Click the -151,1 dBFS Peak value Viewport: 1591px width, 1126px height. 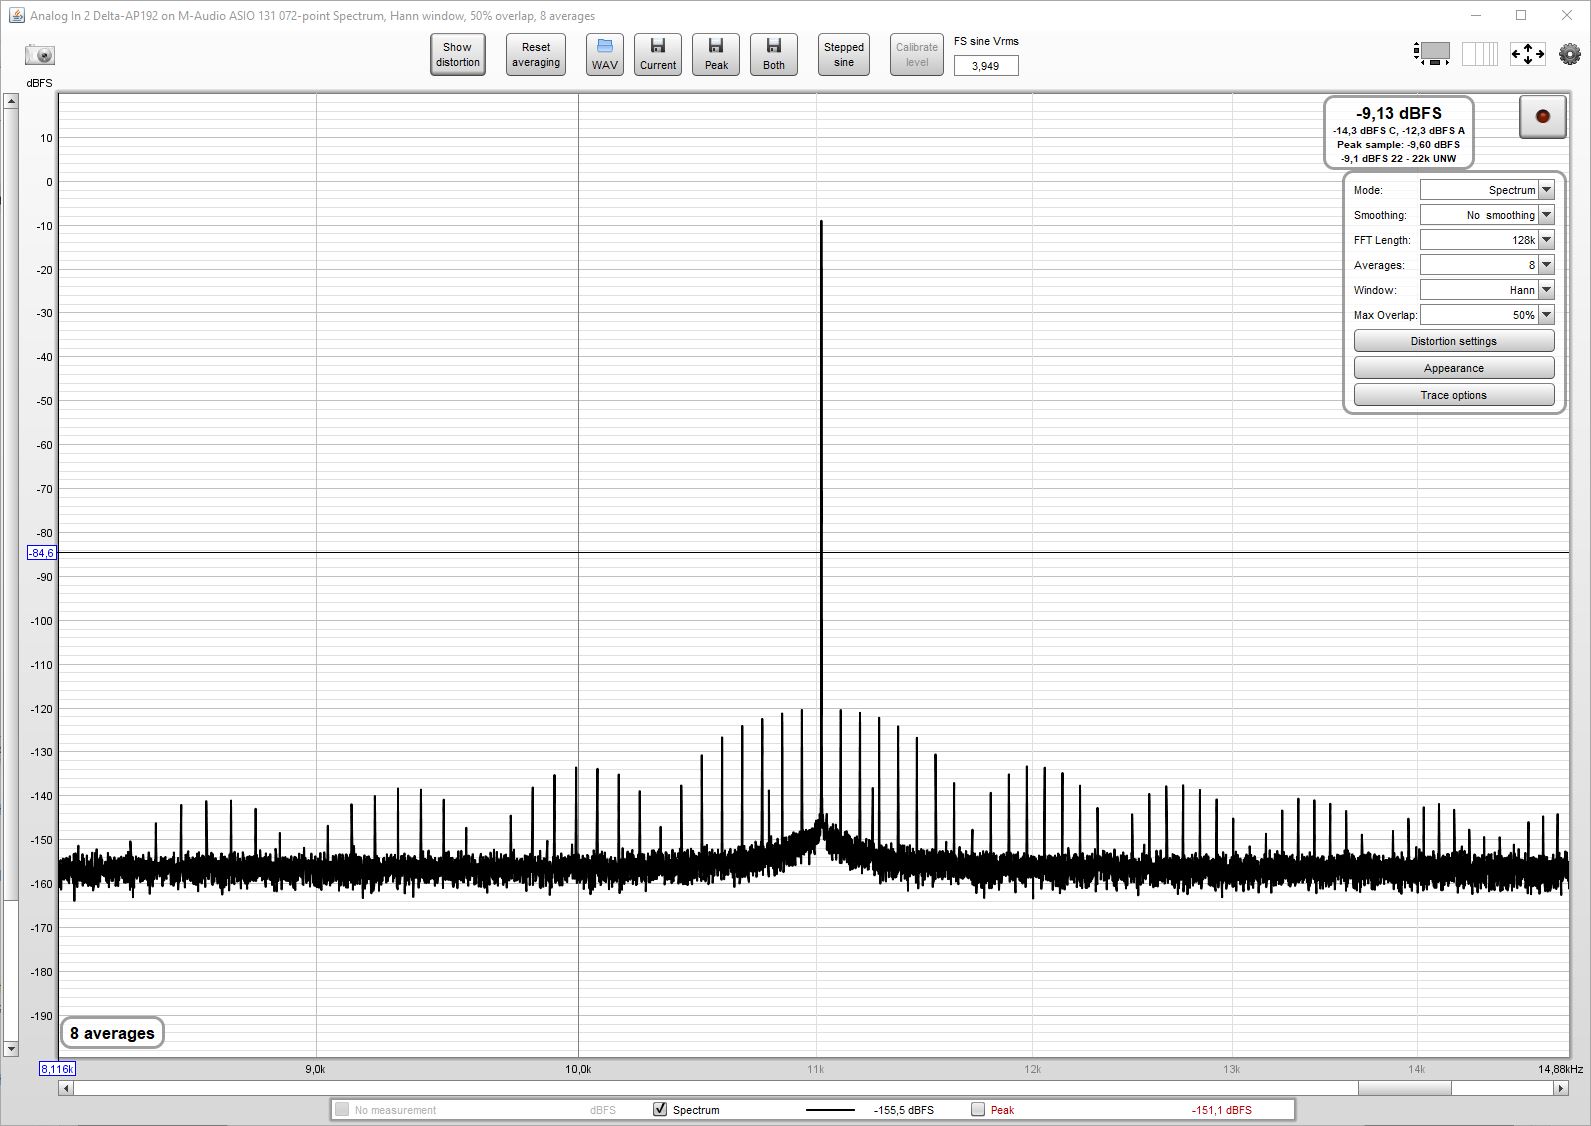(x=1221, y=1110)
